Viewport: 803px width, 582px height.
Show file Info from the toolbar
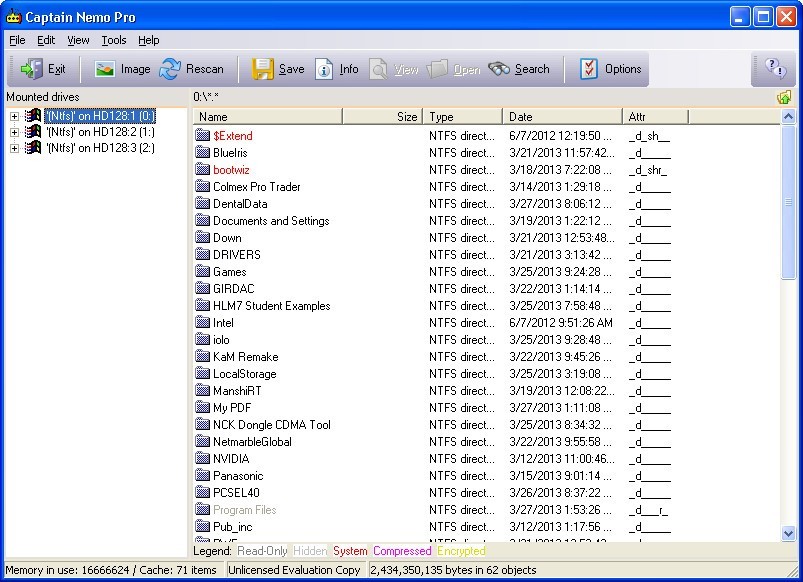[x=324, y=69]
